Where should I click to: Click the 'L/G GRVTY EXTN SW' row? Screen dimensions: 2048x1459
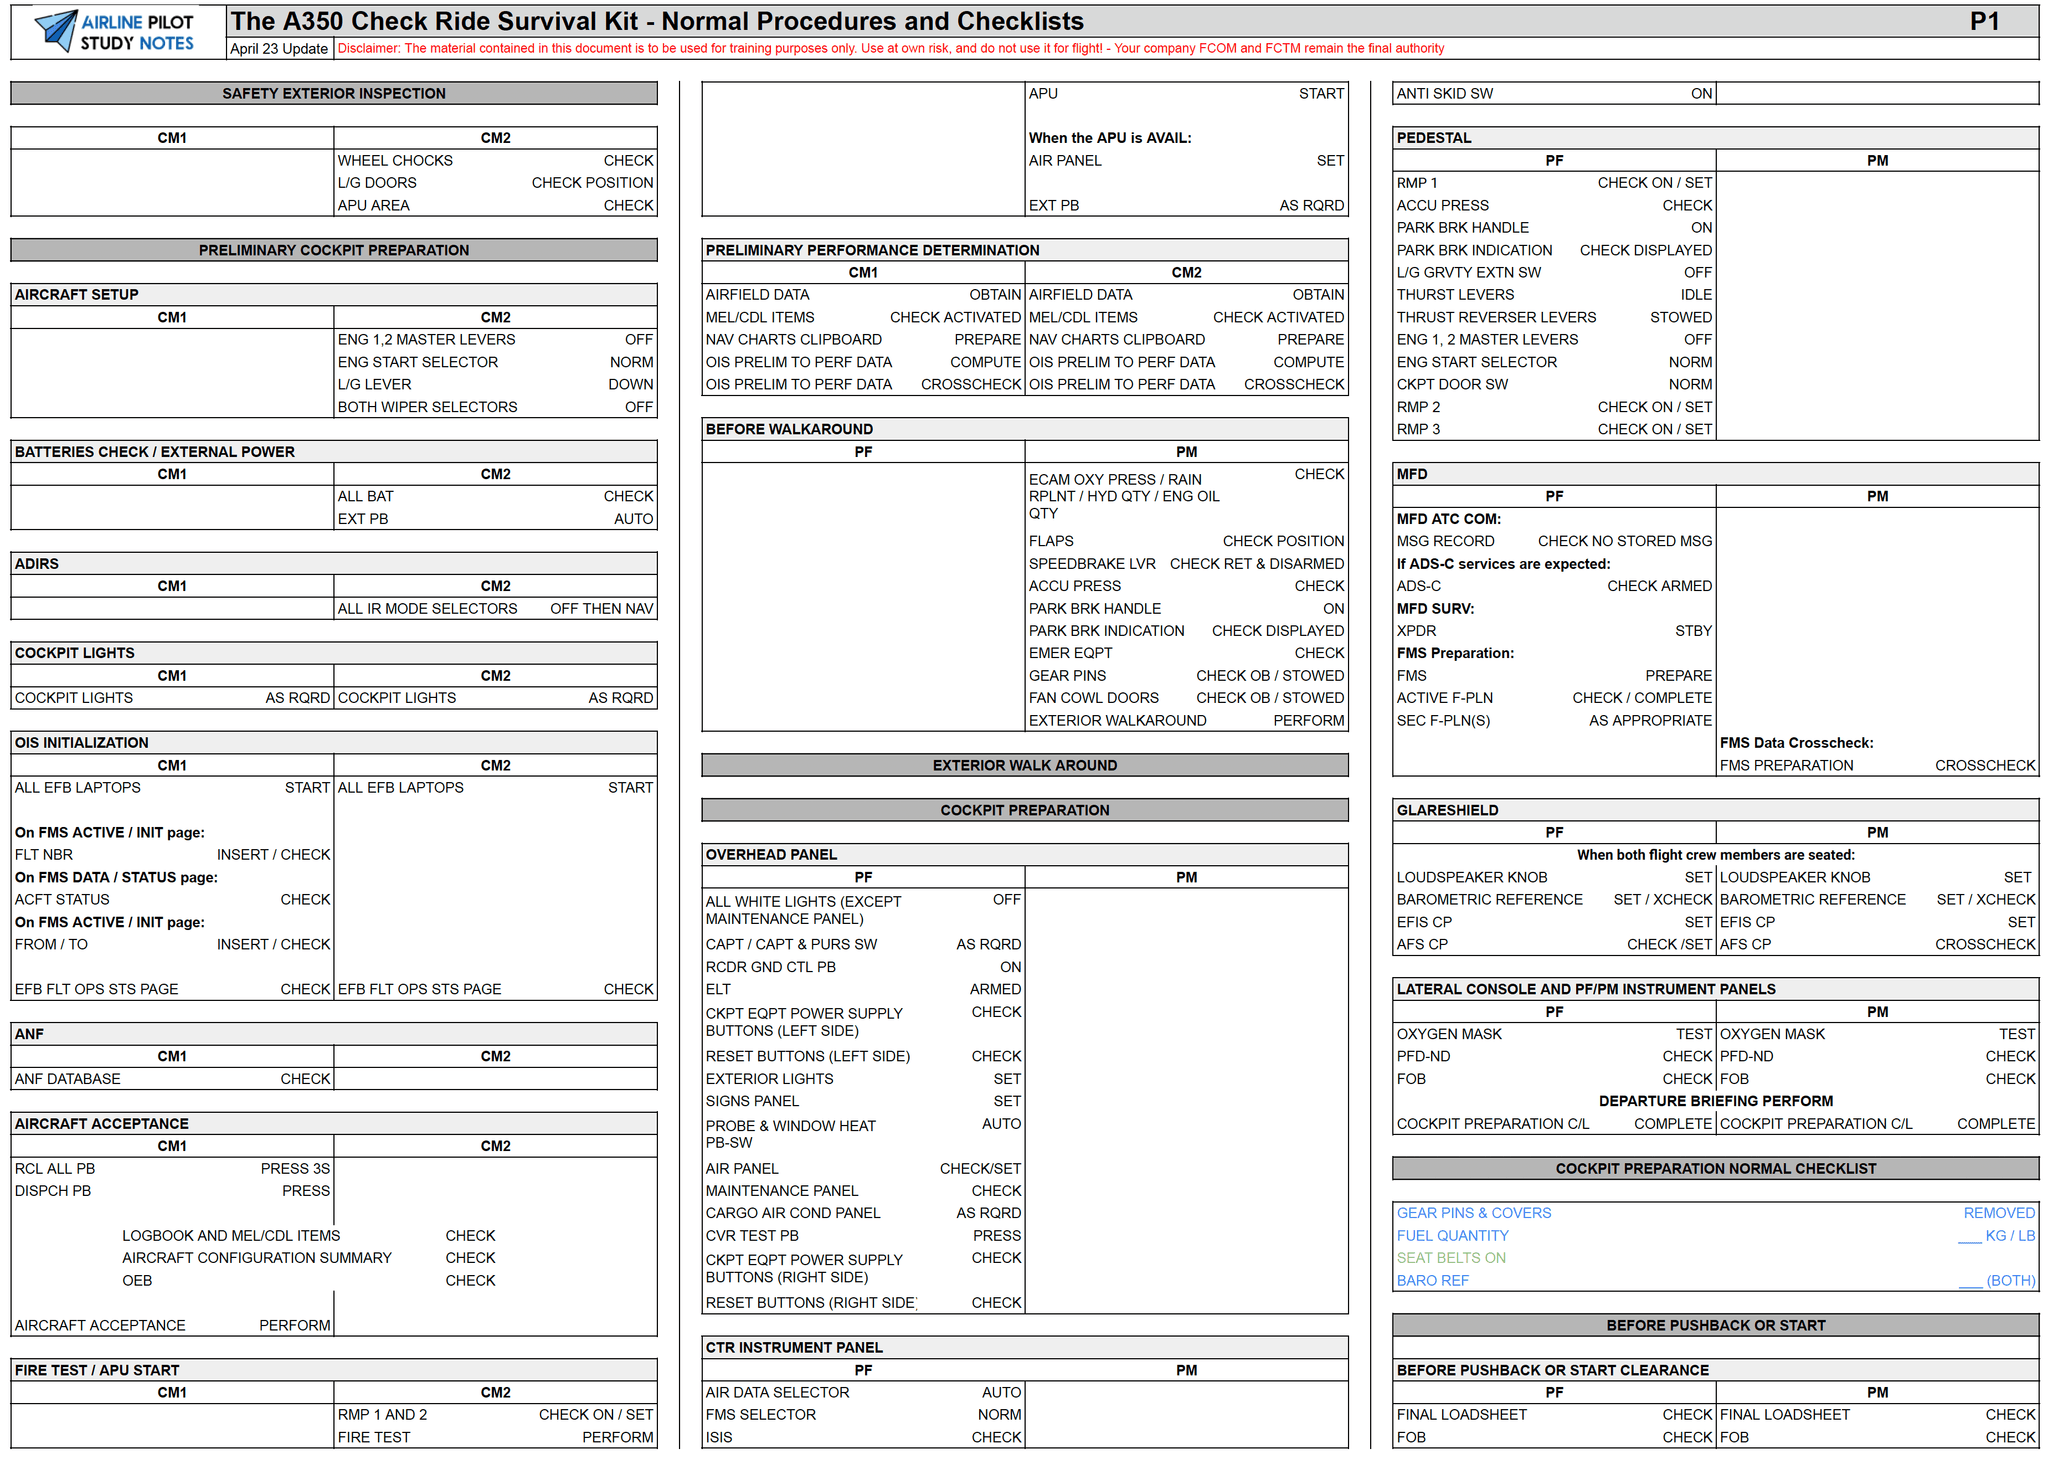[x=1555, y=272]
